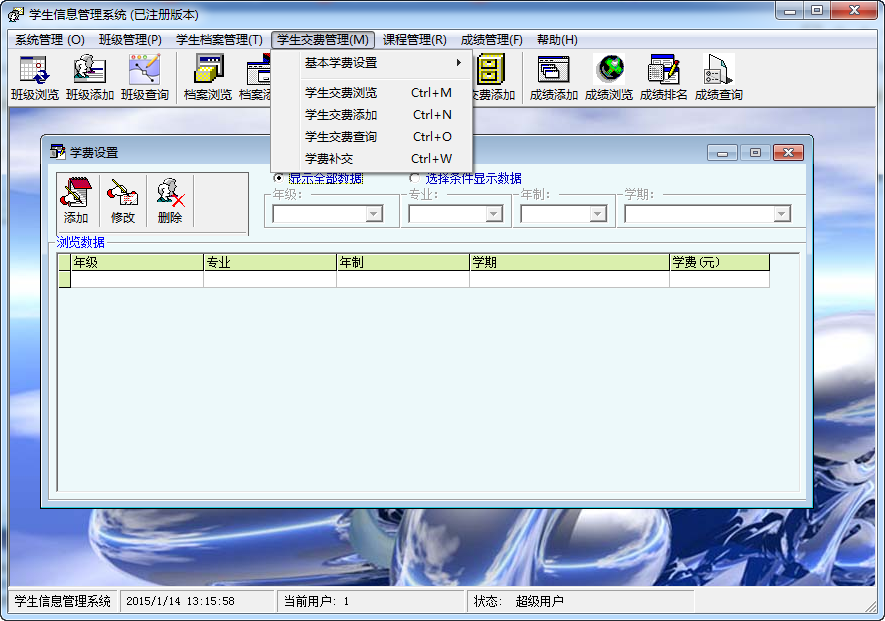Open 帮助(H) menu
The height and width of the screenshot is (621, 885).
pos(557,40)
